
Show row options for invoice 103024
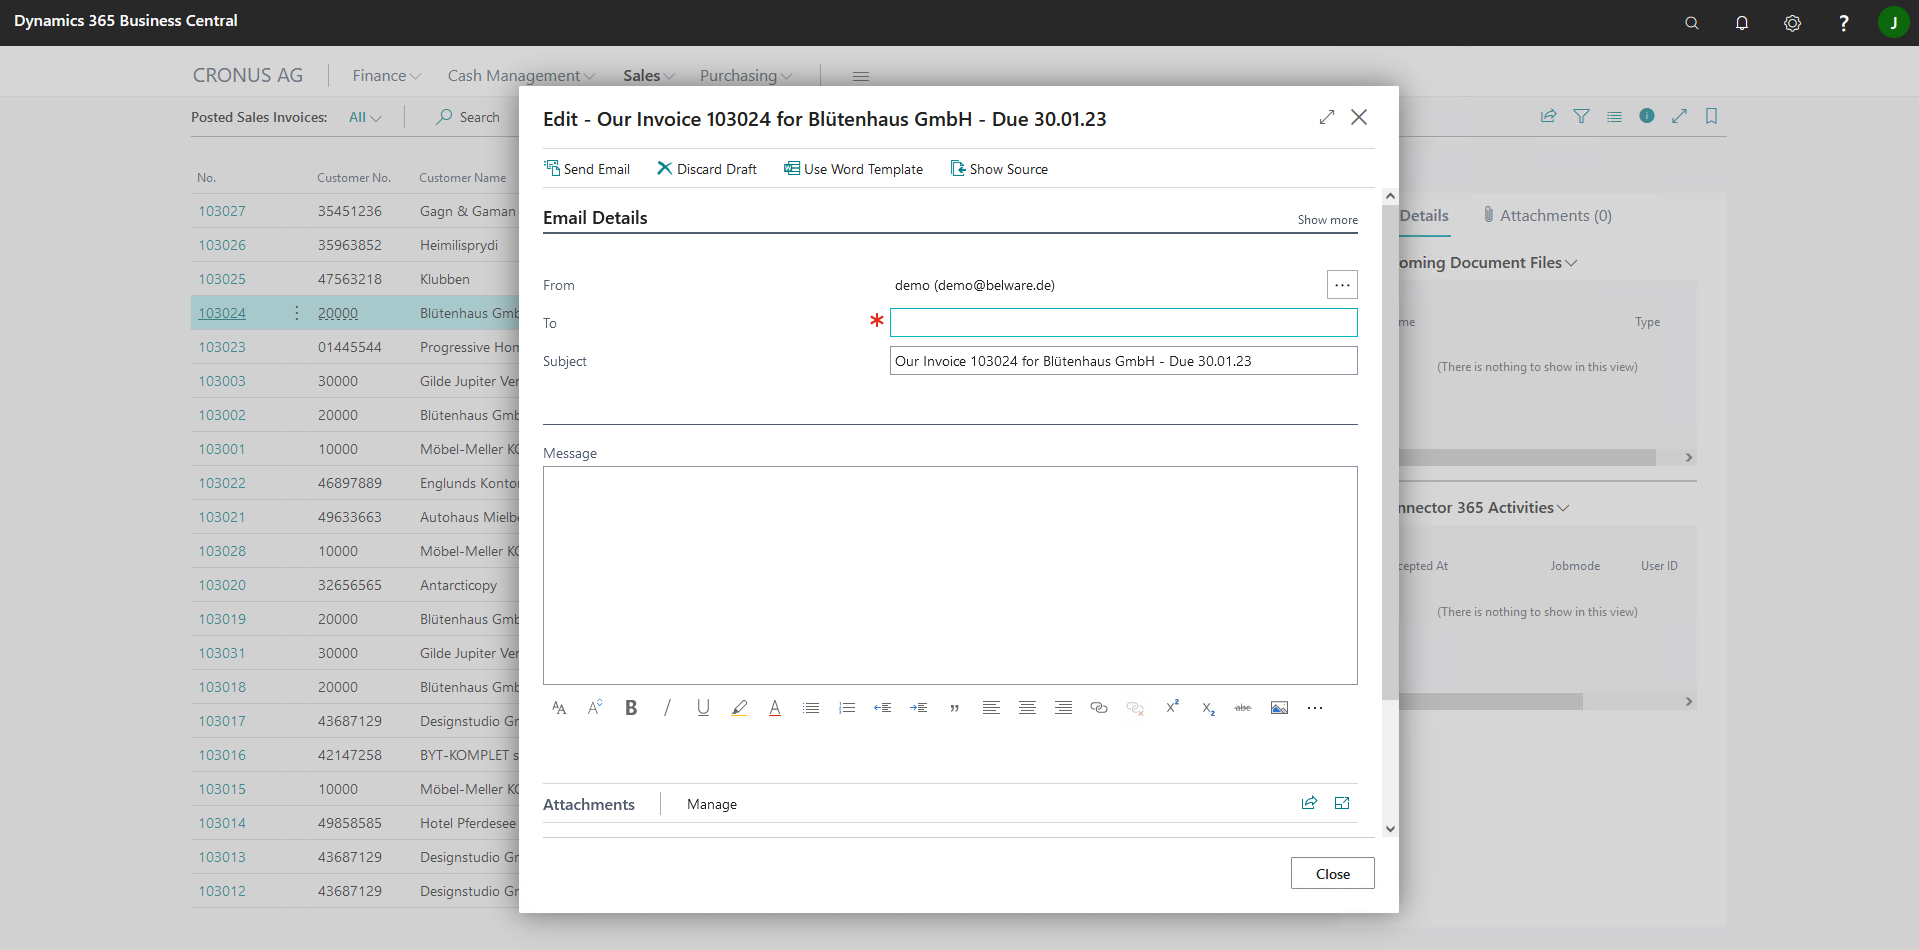pyautogui.click(x=297, y=313)
